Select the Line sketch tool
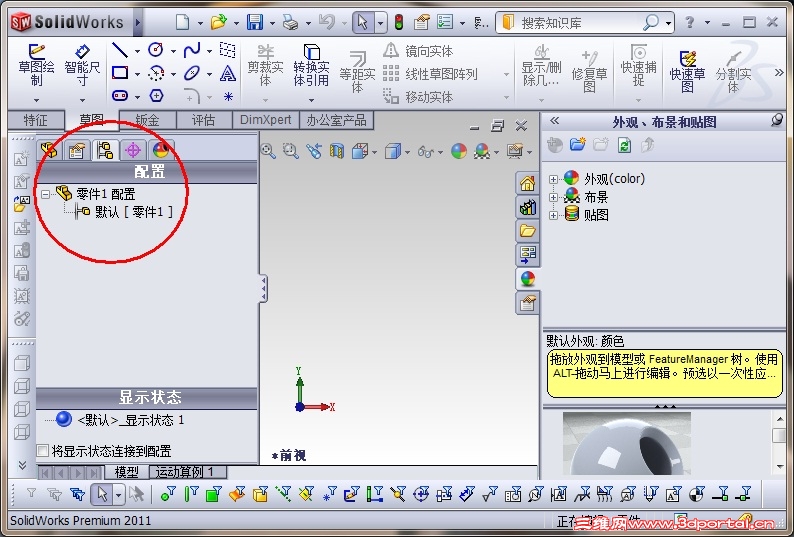Image resolution: width=794 pixels, height=537 pixels. click(x=120, y=50)
